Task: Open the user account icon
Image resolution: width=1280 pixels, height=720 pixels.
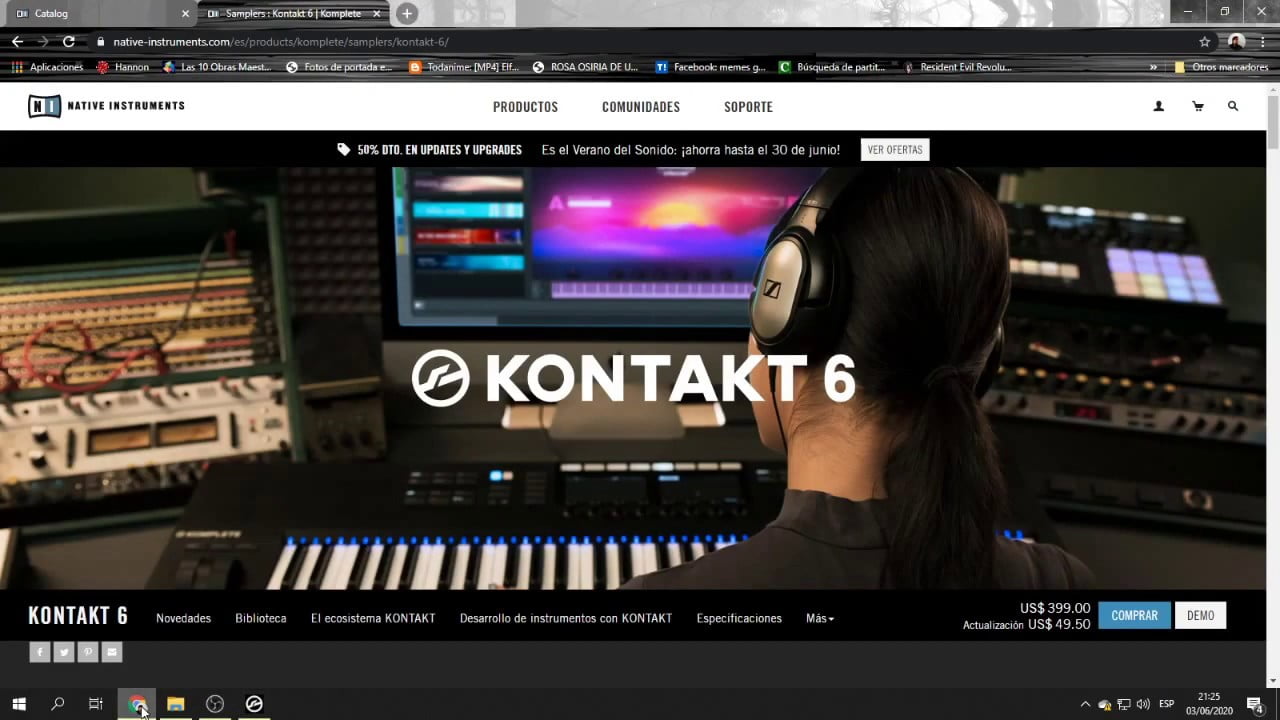Action: coord(1159,106)
